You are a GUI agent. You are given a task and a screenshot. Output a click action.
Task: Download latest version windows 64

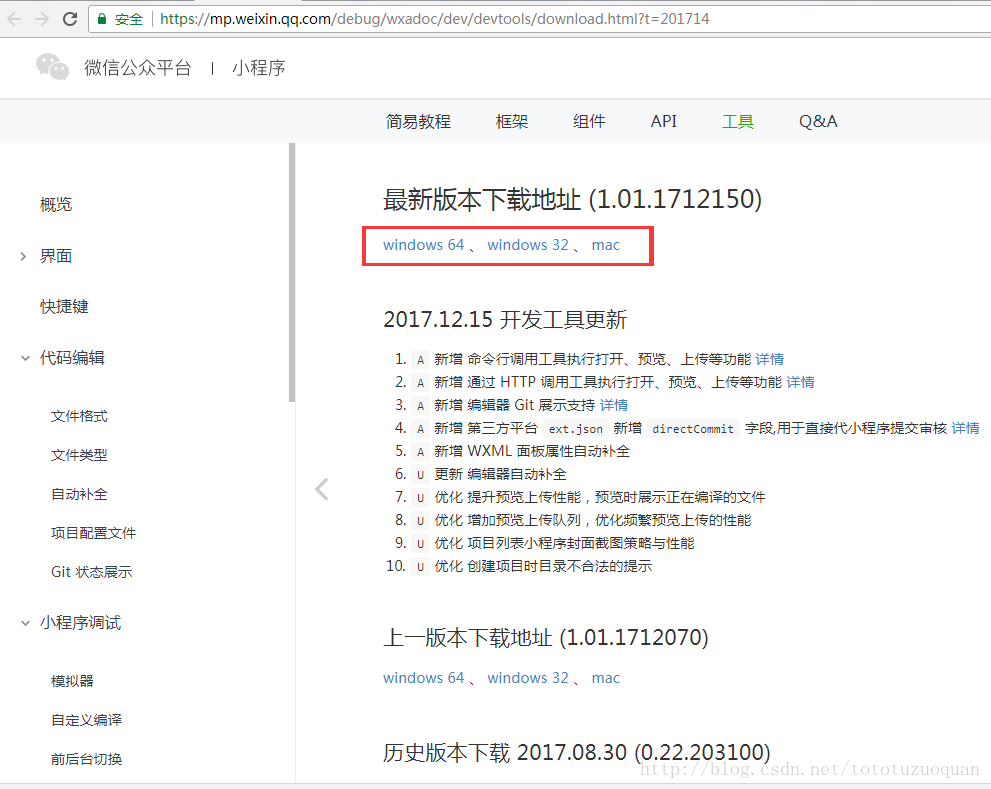(423, 245)
